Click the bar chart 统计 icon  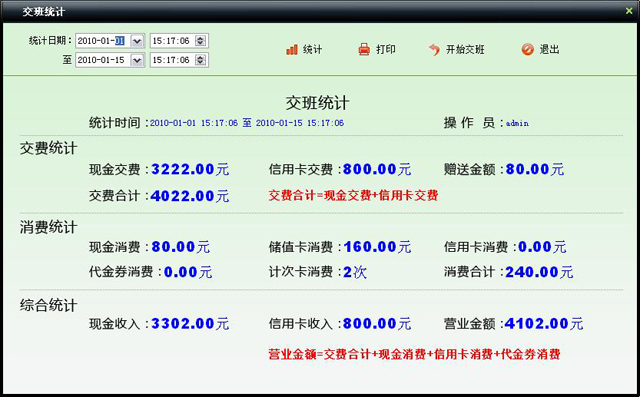(x=292, y=49)
